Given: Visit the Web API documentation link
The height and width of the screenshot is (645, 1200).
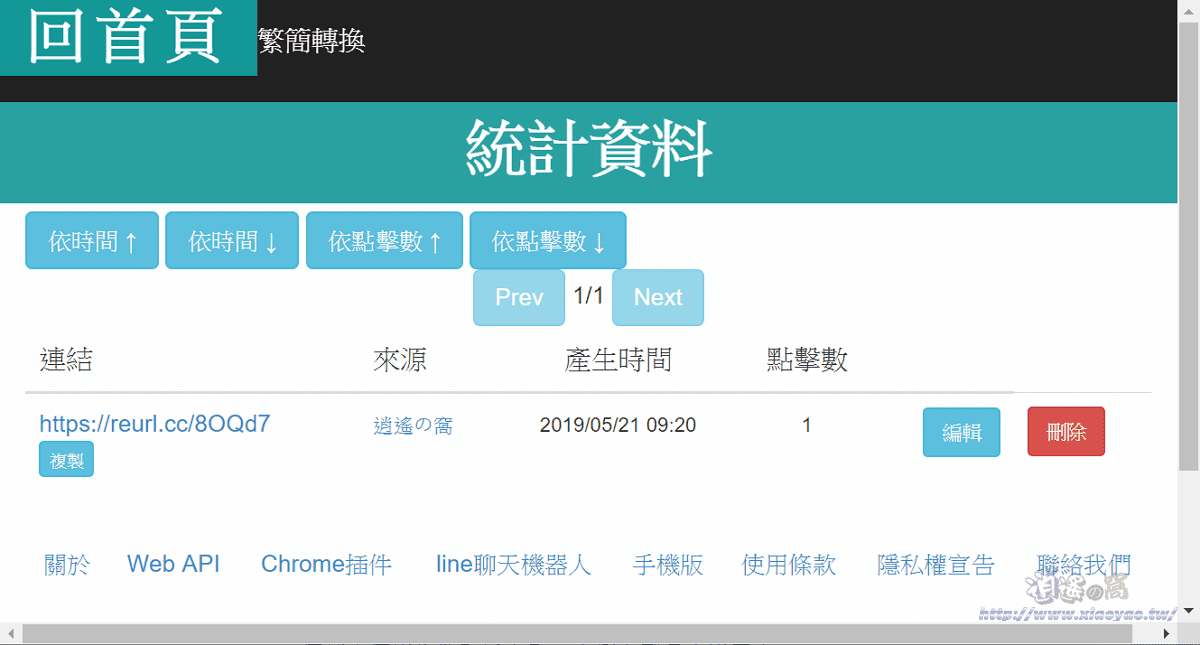Looking at the screenshot, I should [x=173, y=564].
